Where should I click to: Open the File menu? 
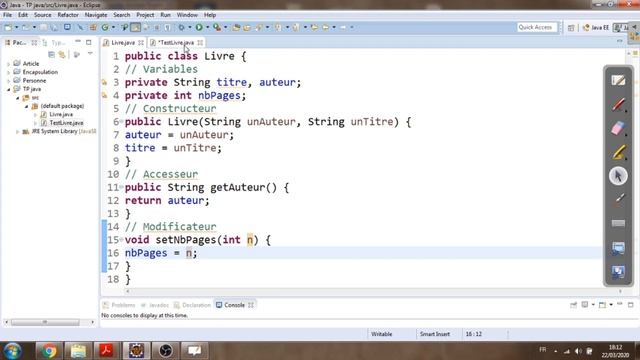click(x=7, y=15)
